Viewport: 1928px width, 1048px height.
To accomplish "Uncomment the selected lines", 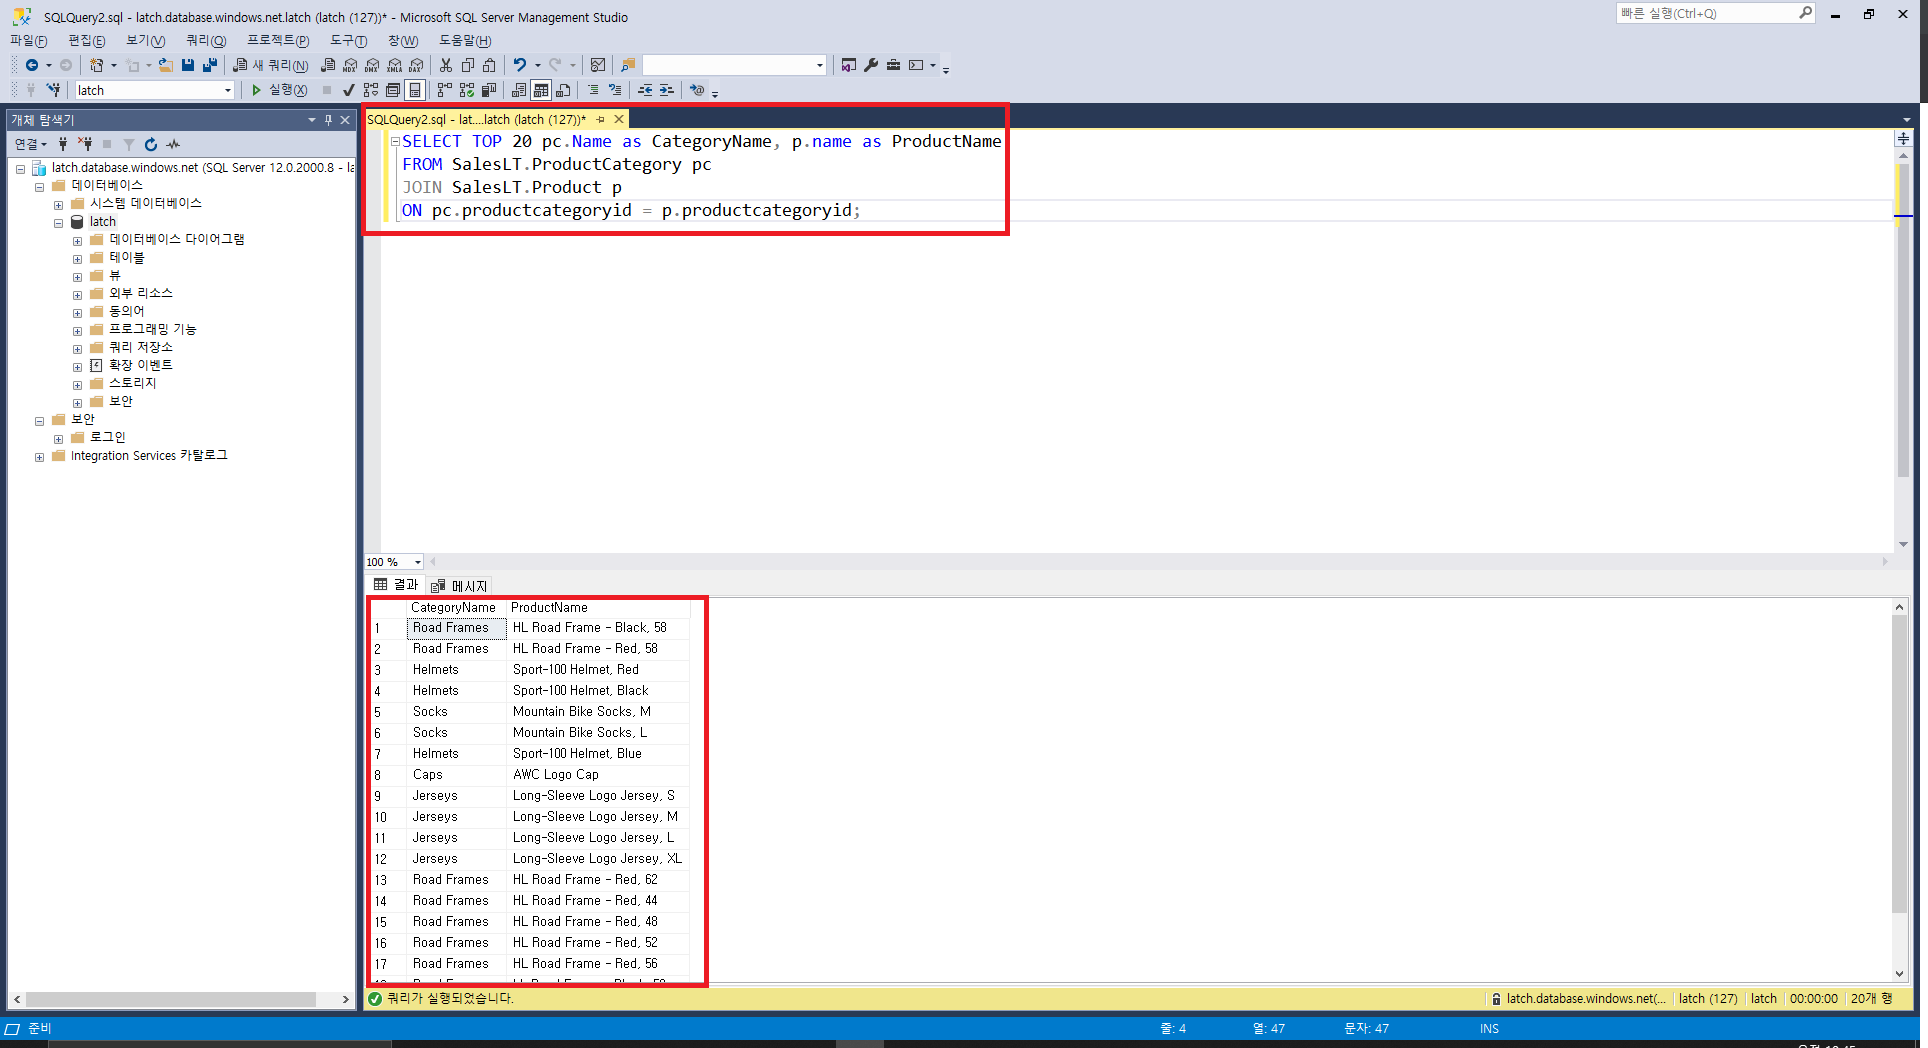I will 615,90.
